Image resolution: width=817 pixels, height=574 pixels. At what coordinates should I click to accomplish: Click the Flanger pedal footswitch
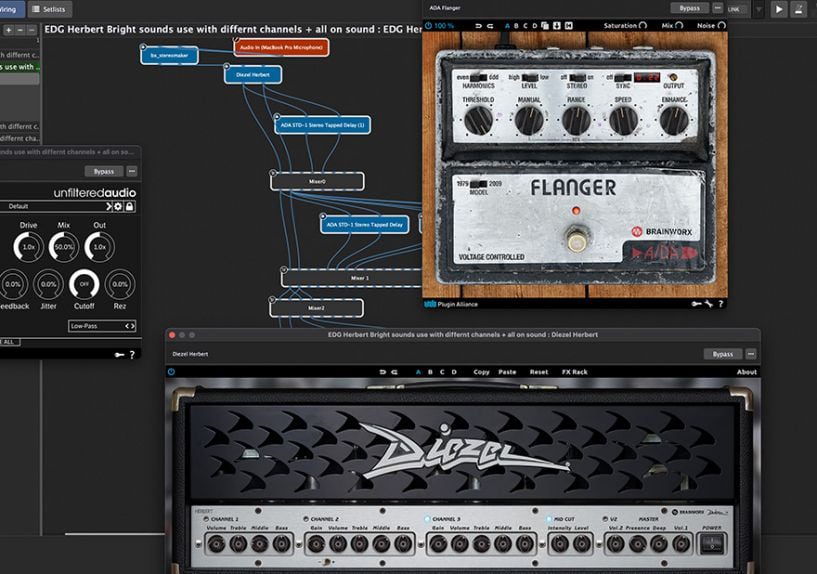pyautogui.click(x=576, y=240)
